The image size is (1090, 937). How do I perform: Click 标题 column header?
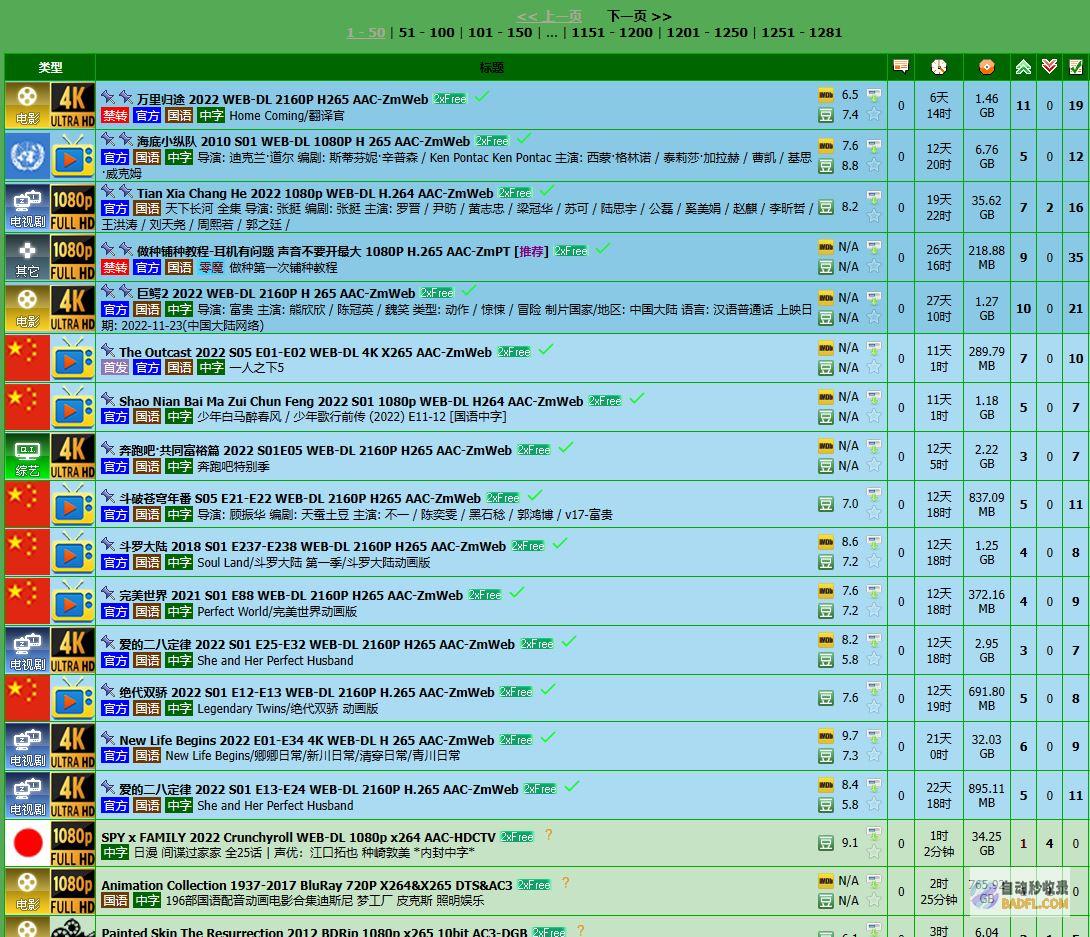tap(491, 67)
